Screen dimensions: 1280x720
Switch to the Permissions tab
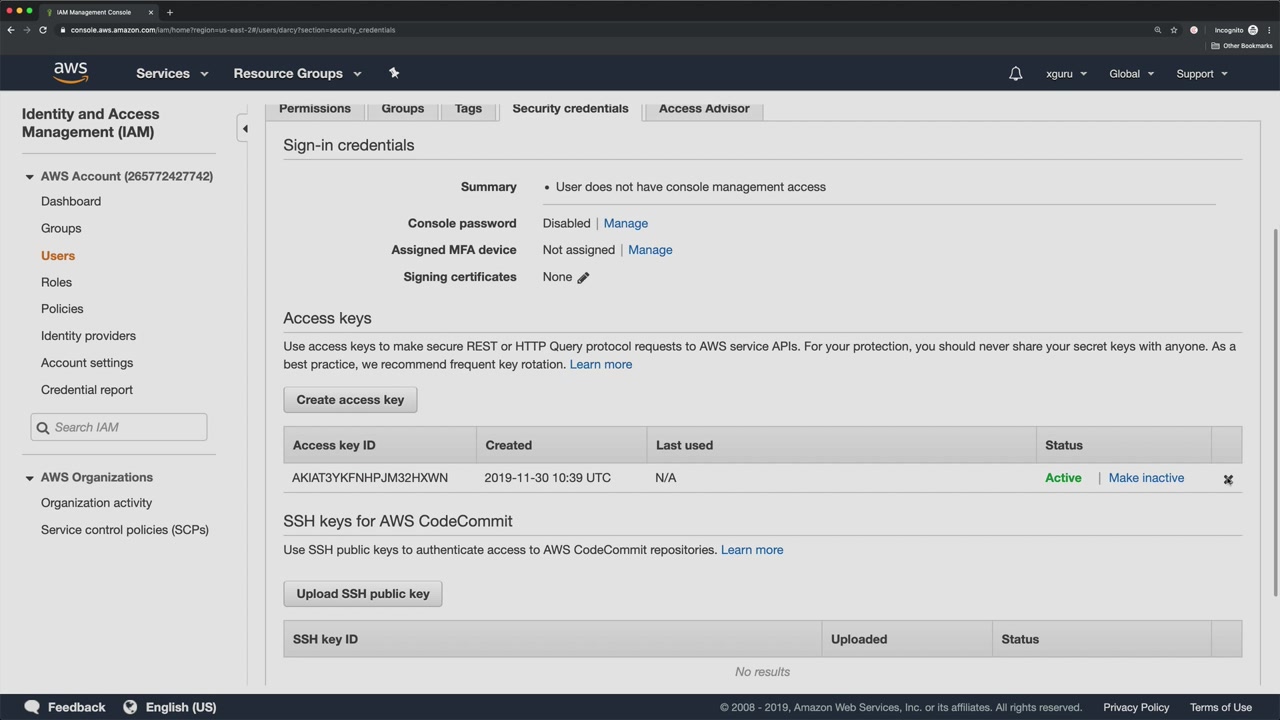coord(315,109)
